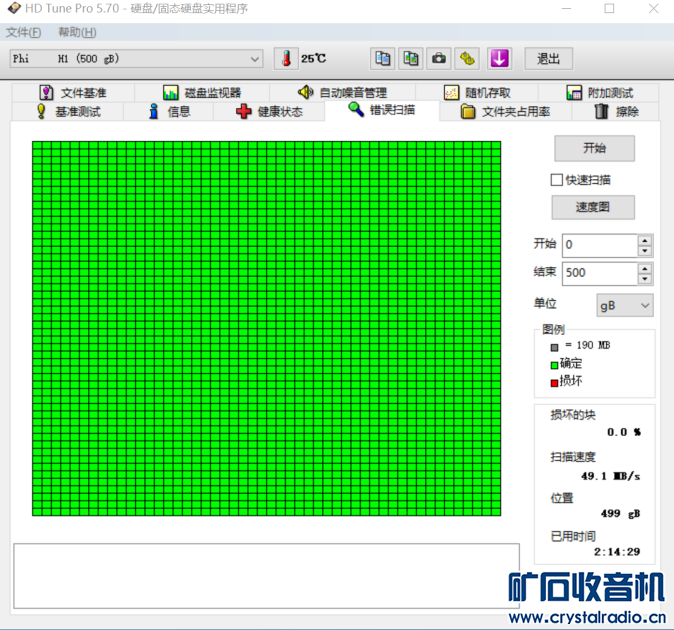Click the thermometer temperature icon
This screenshot has width=674, height=630.
(x=286, y=58)
